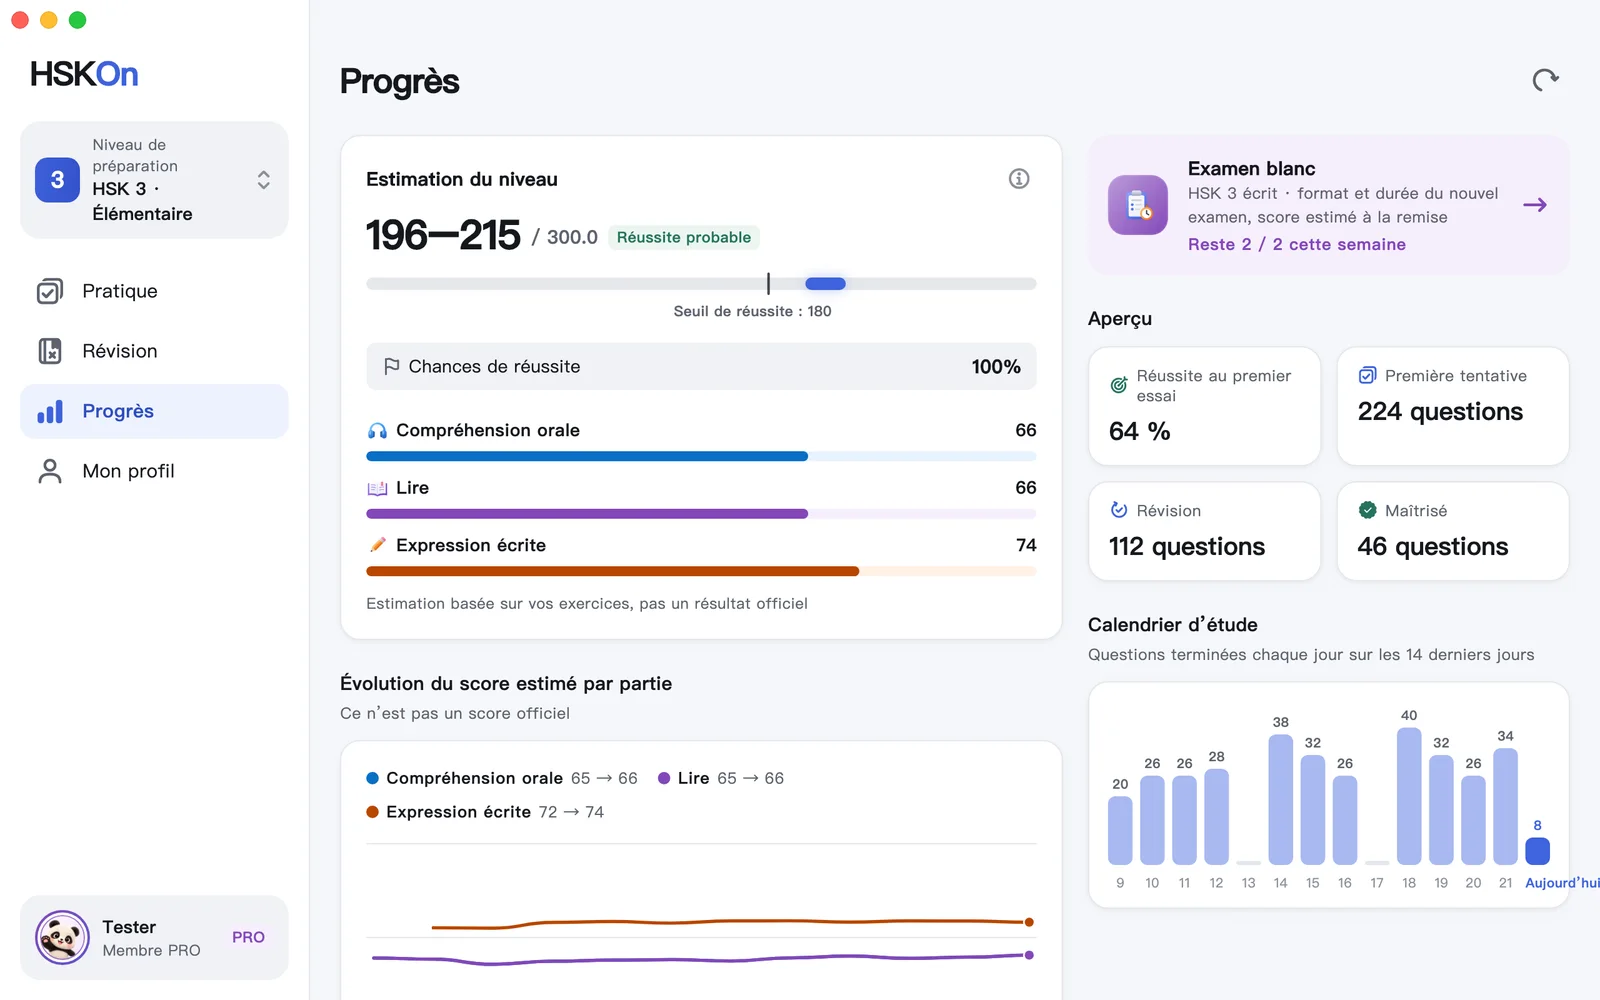Click the refresh icon near Progrès title
The width and height of the screenshot is (1600, 1000).
tap(1545, 80)
